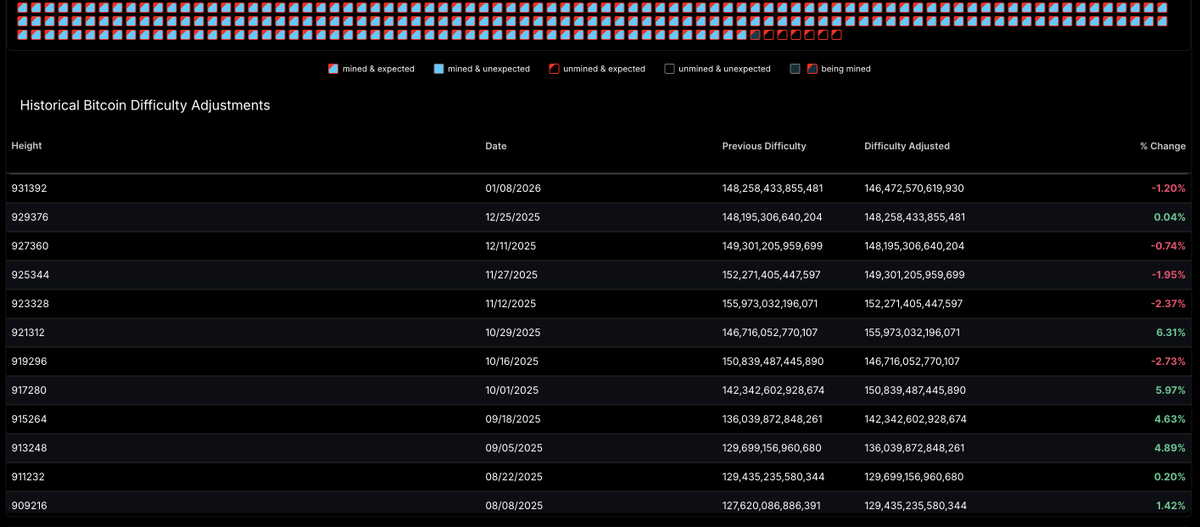Click the 'unmined & expected' red legend icon

click(x=553, y=69)
